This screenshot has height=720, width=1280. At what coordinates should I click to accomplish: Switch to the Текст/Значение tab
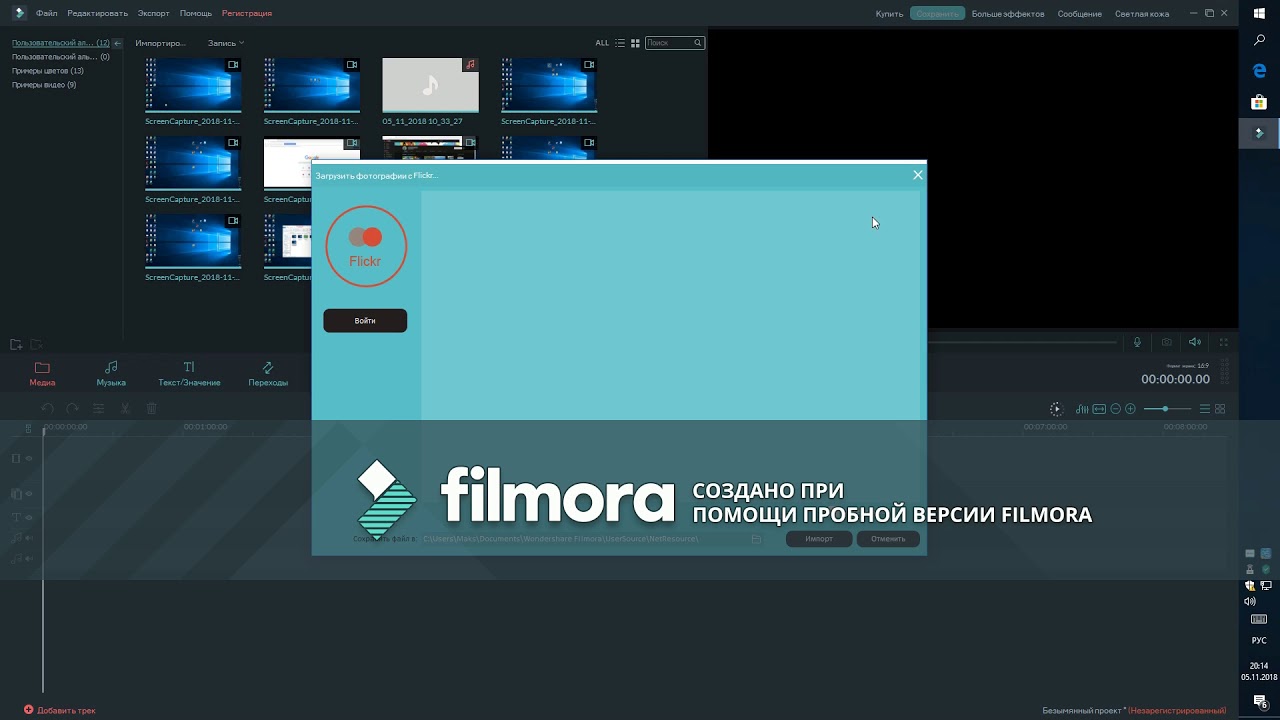[189, 374]
